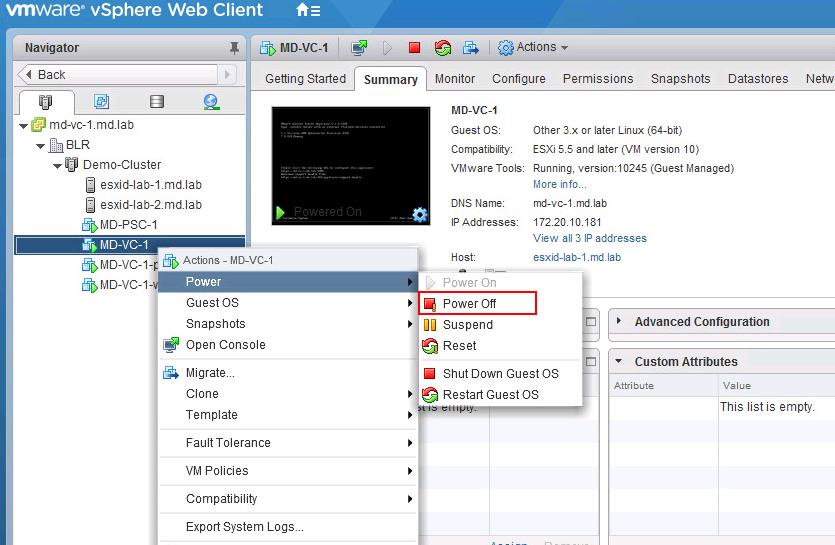
Task: Open the Guest OS submenu
Action: pyautogui.click(x=288, y=303)
